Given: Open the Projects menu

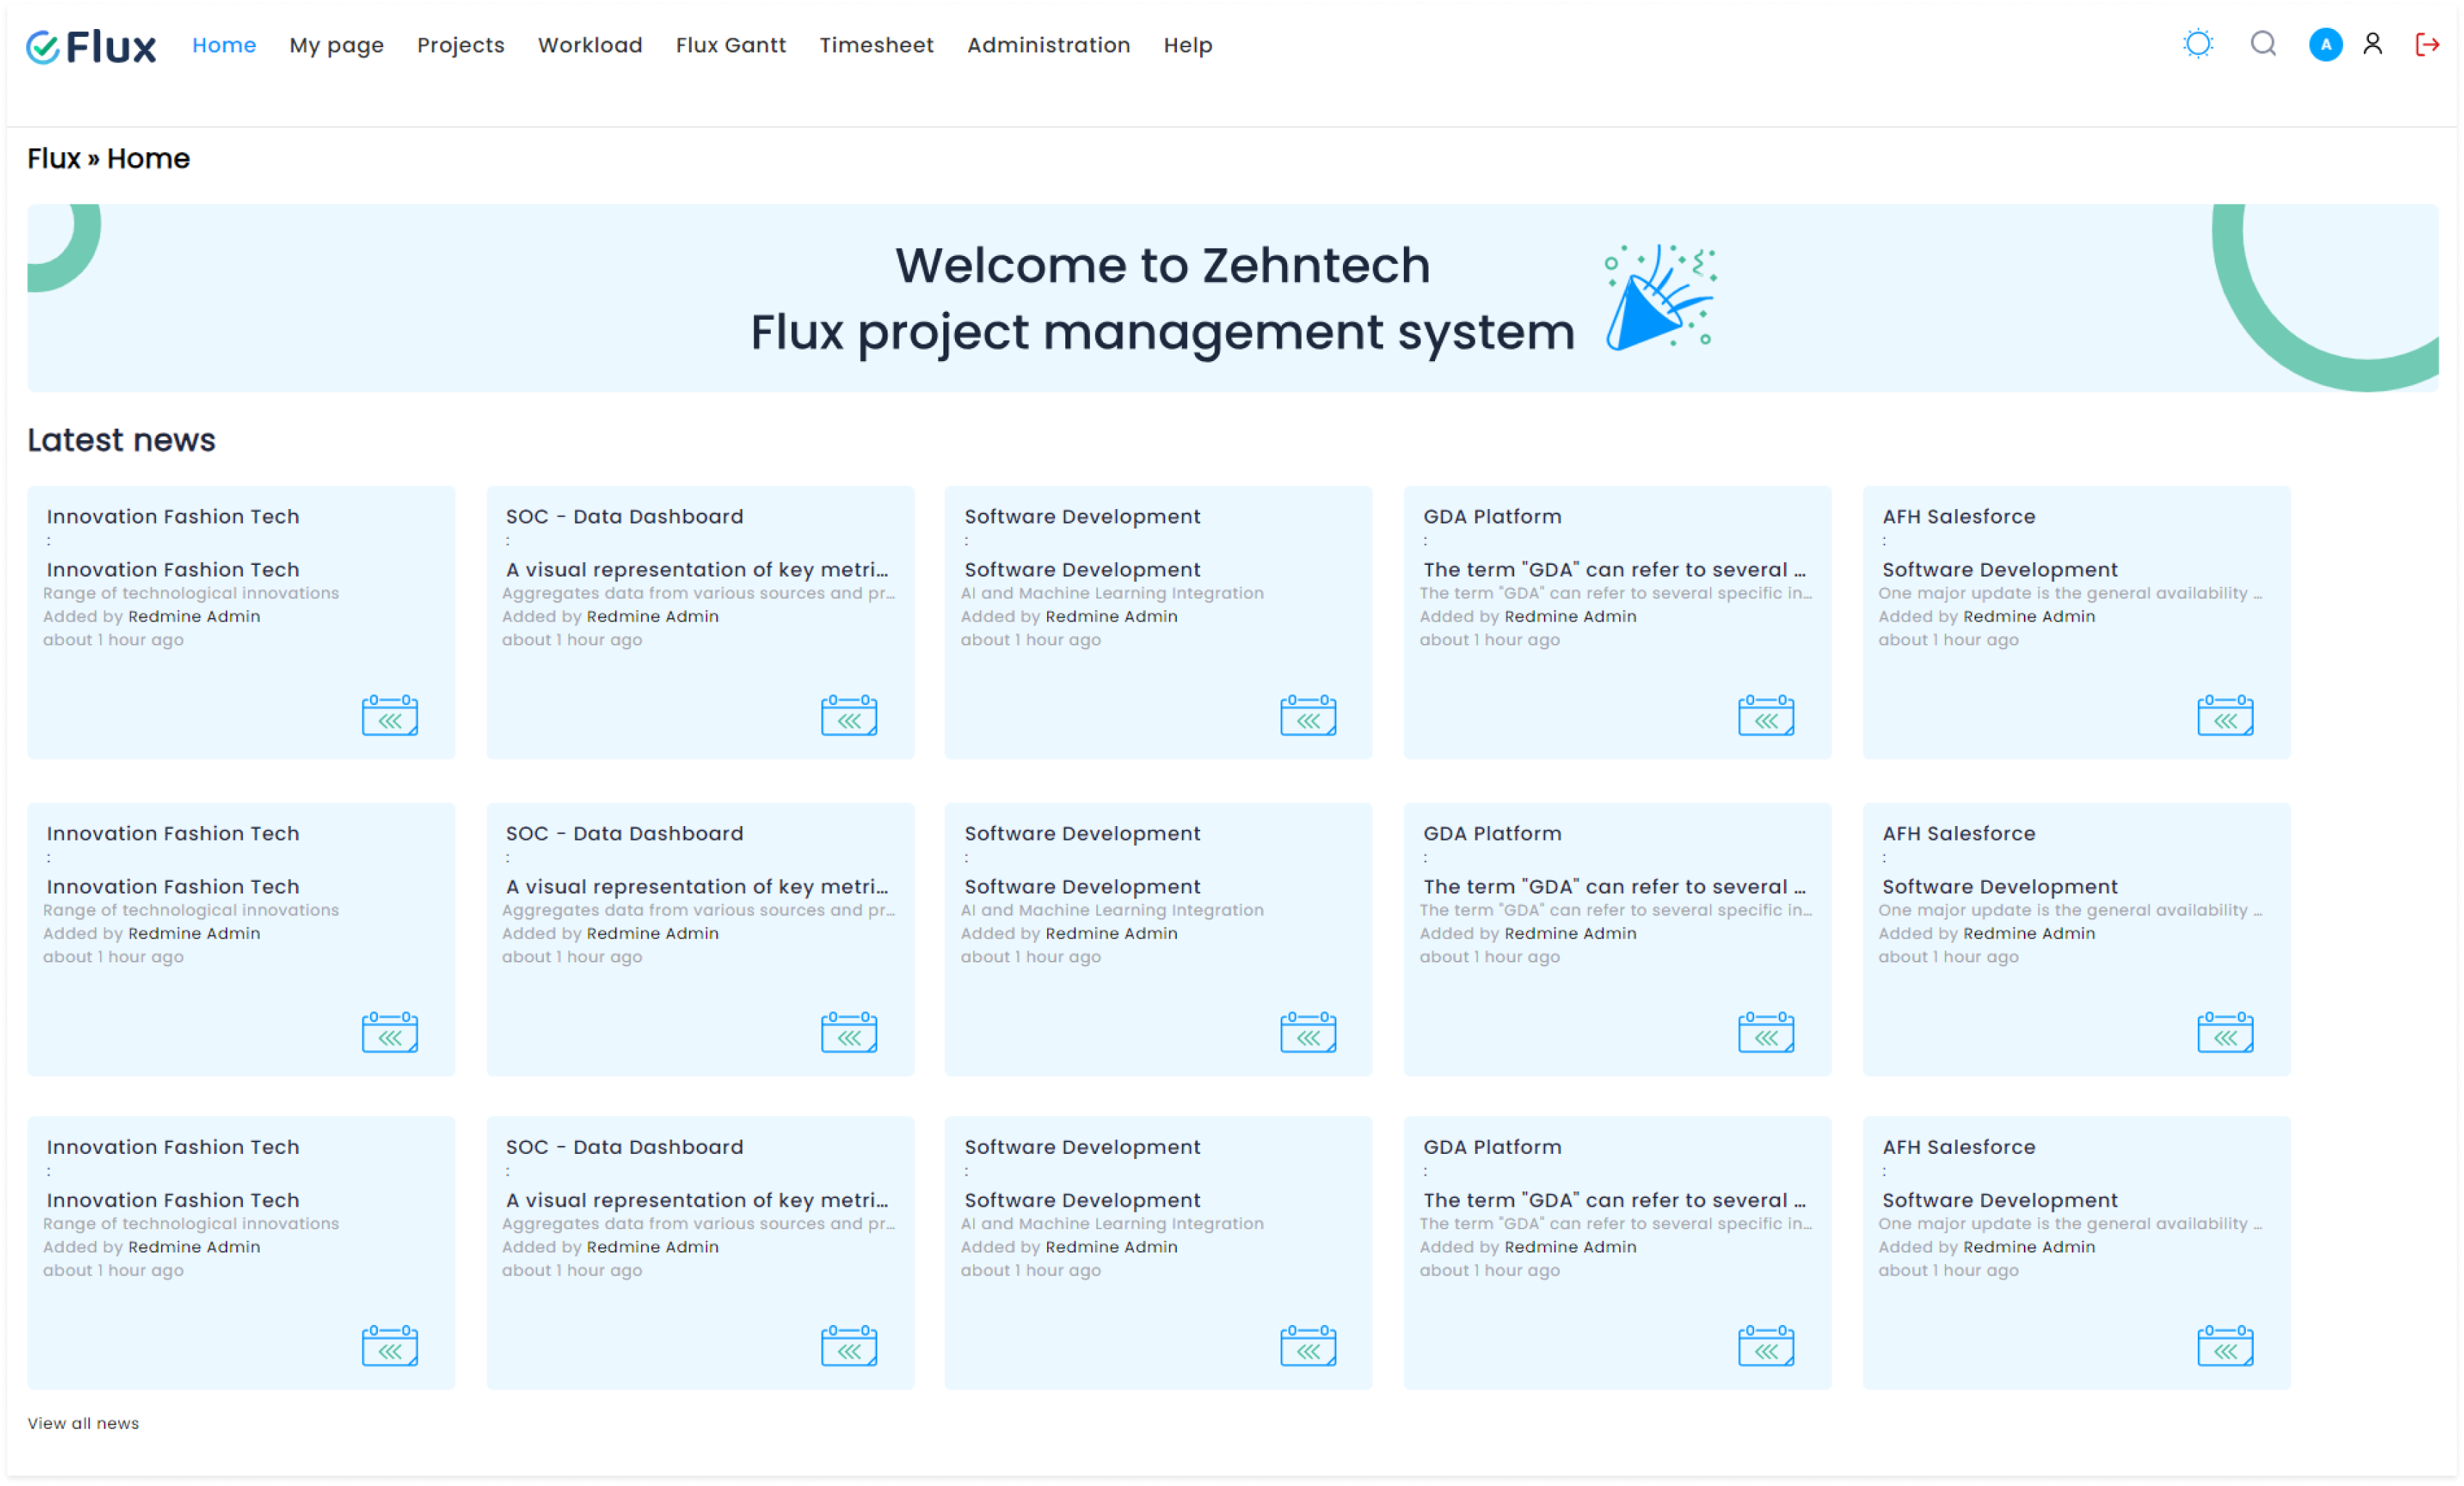Looking at the screenshot, I should [460, 45].
